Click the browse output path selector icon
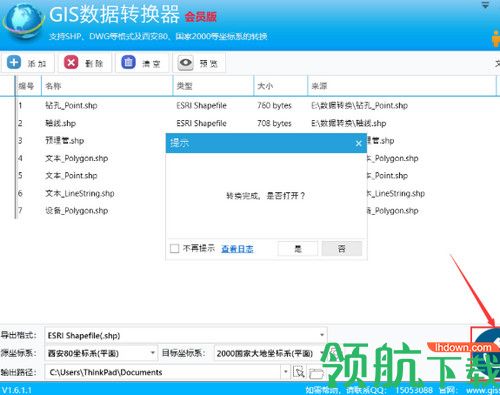 [299, 372]
